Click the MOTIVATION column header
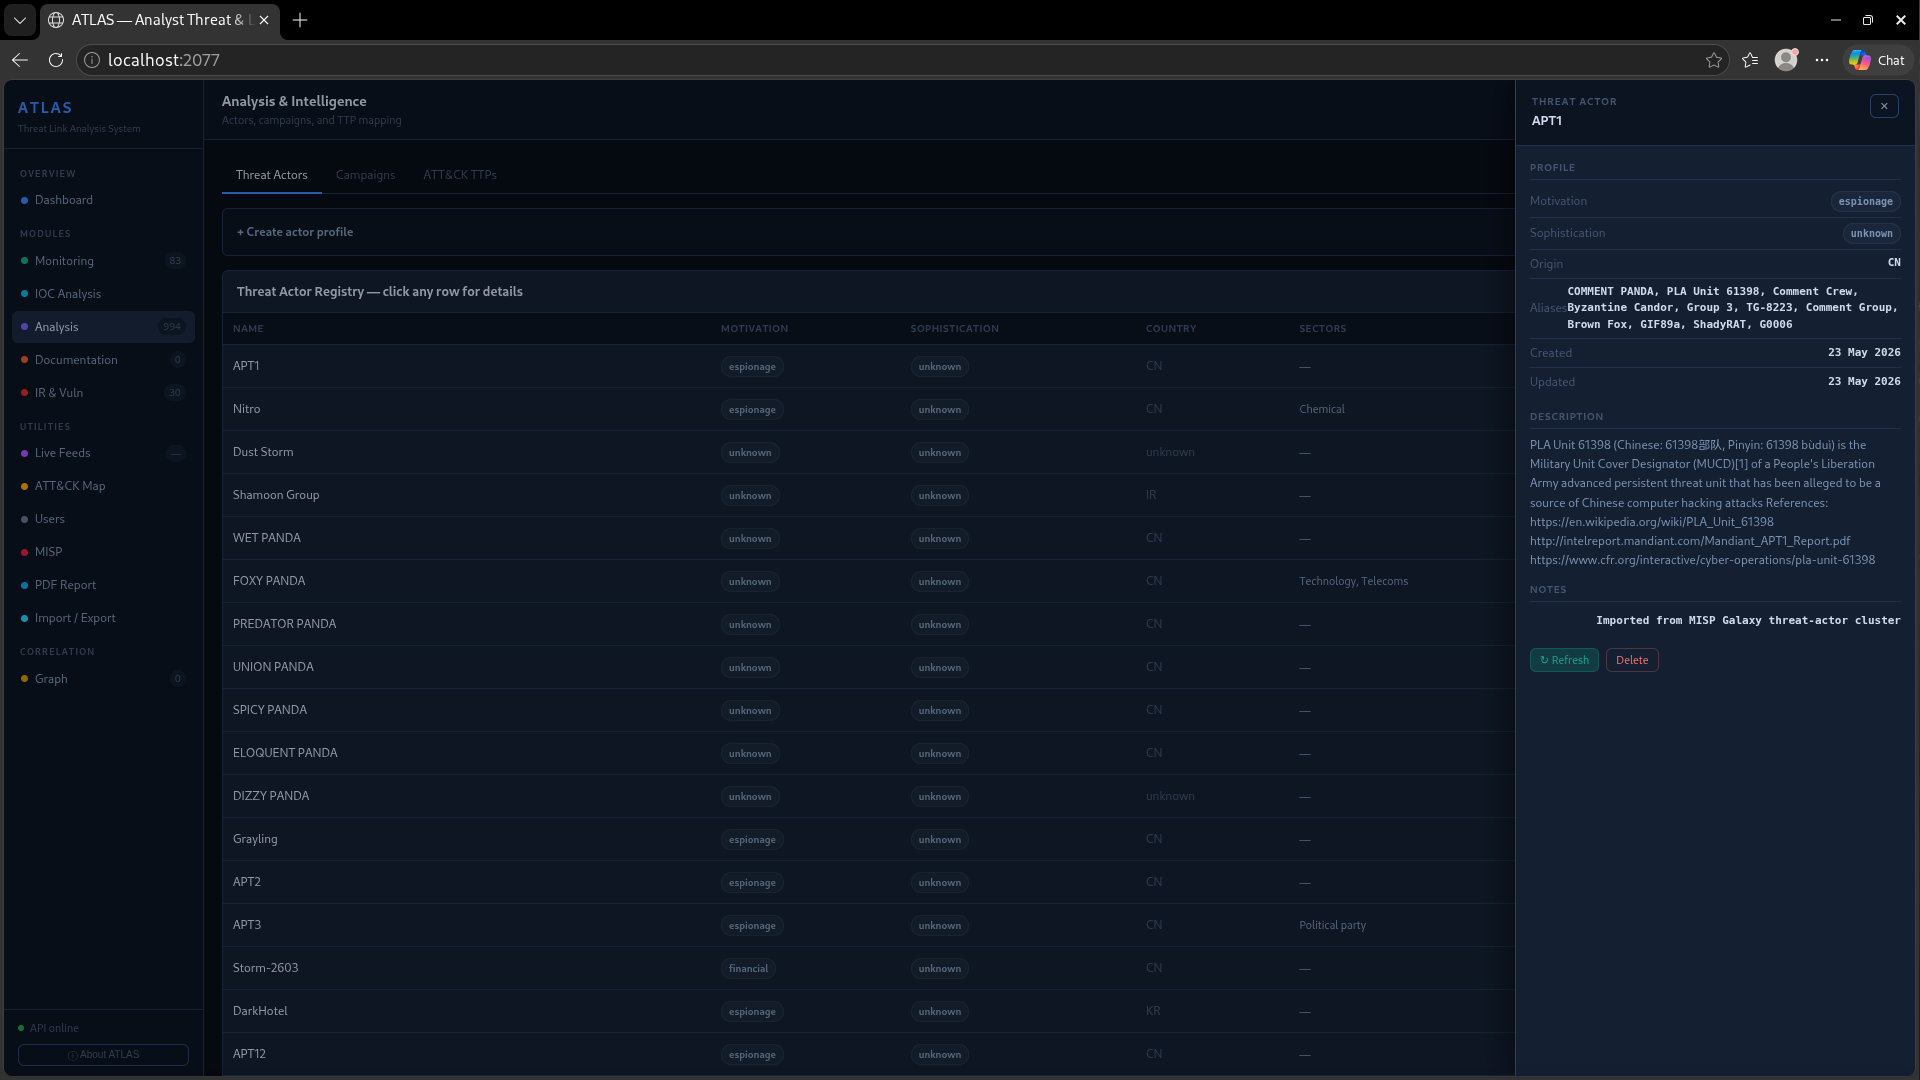The height and width of the screenshot is (1080, 1920). [754, 329]
